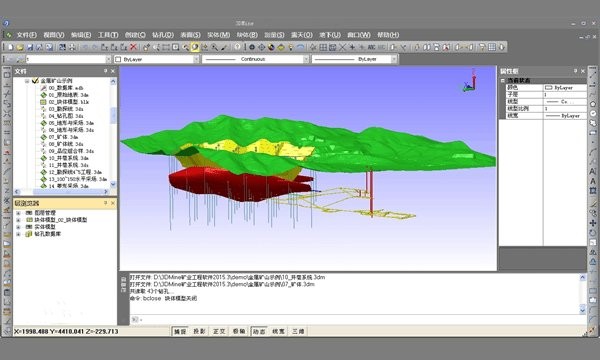Click the black four-point star toolbar icon
Image resolution: width=600 pixels, height=360 pixels.
pos(352,47)
